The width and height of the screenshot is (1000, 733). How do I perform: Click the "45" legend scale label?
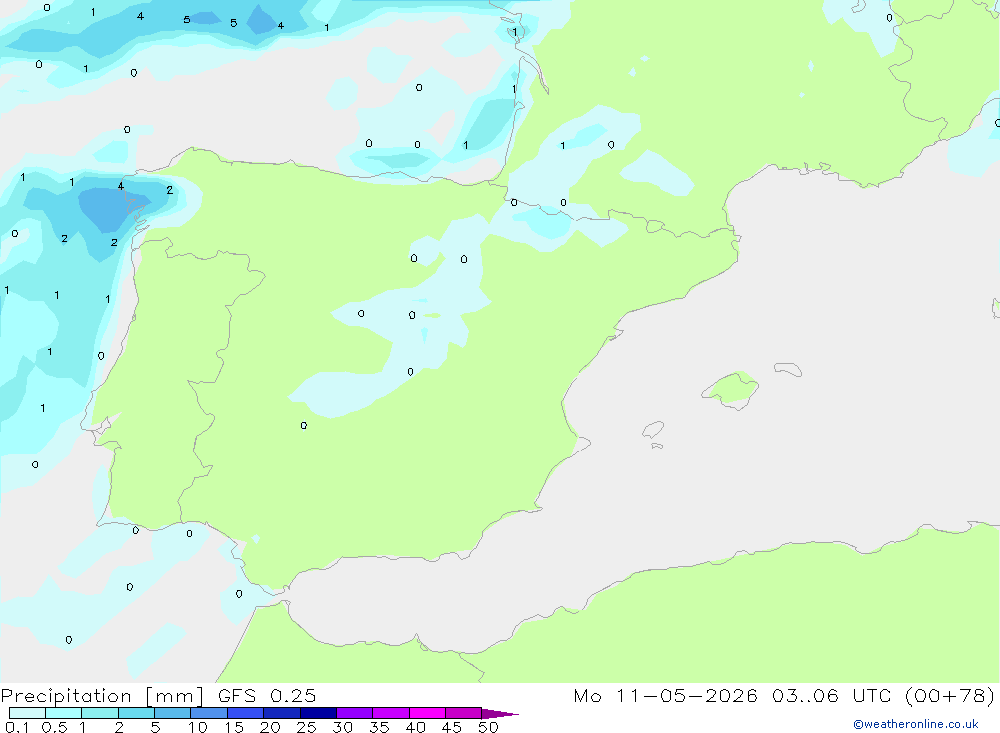coord(452,727)
